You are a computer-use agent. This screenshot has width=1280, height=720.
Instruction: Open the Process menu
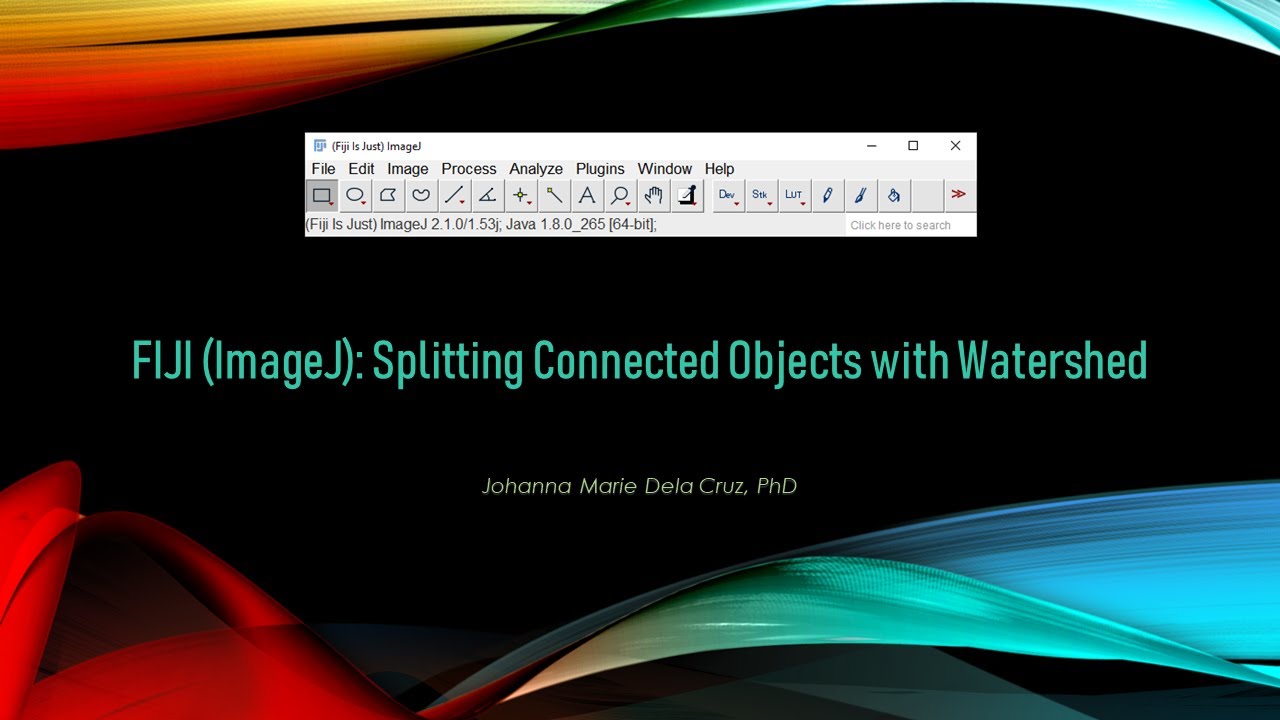[x=469, y=169]
